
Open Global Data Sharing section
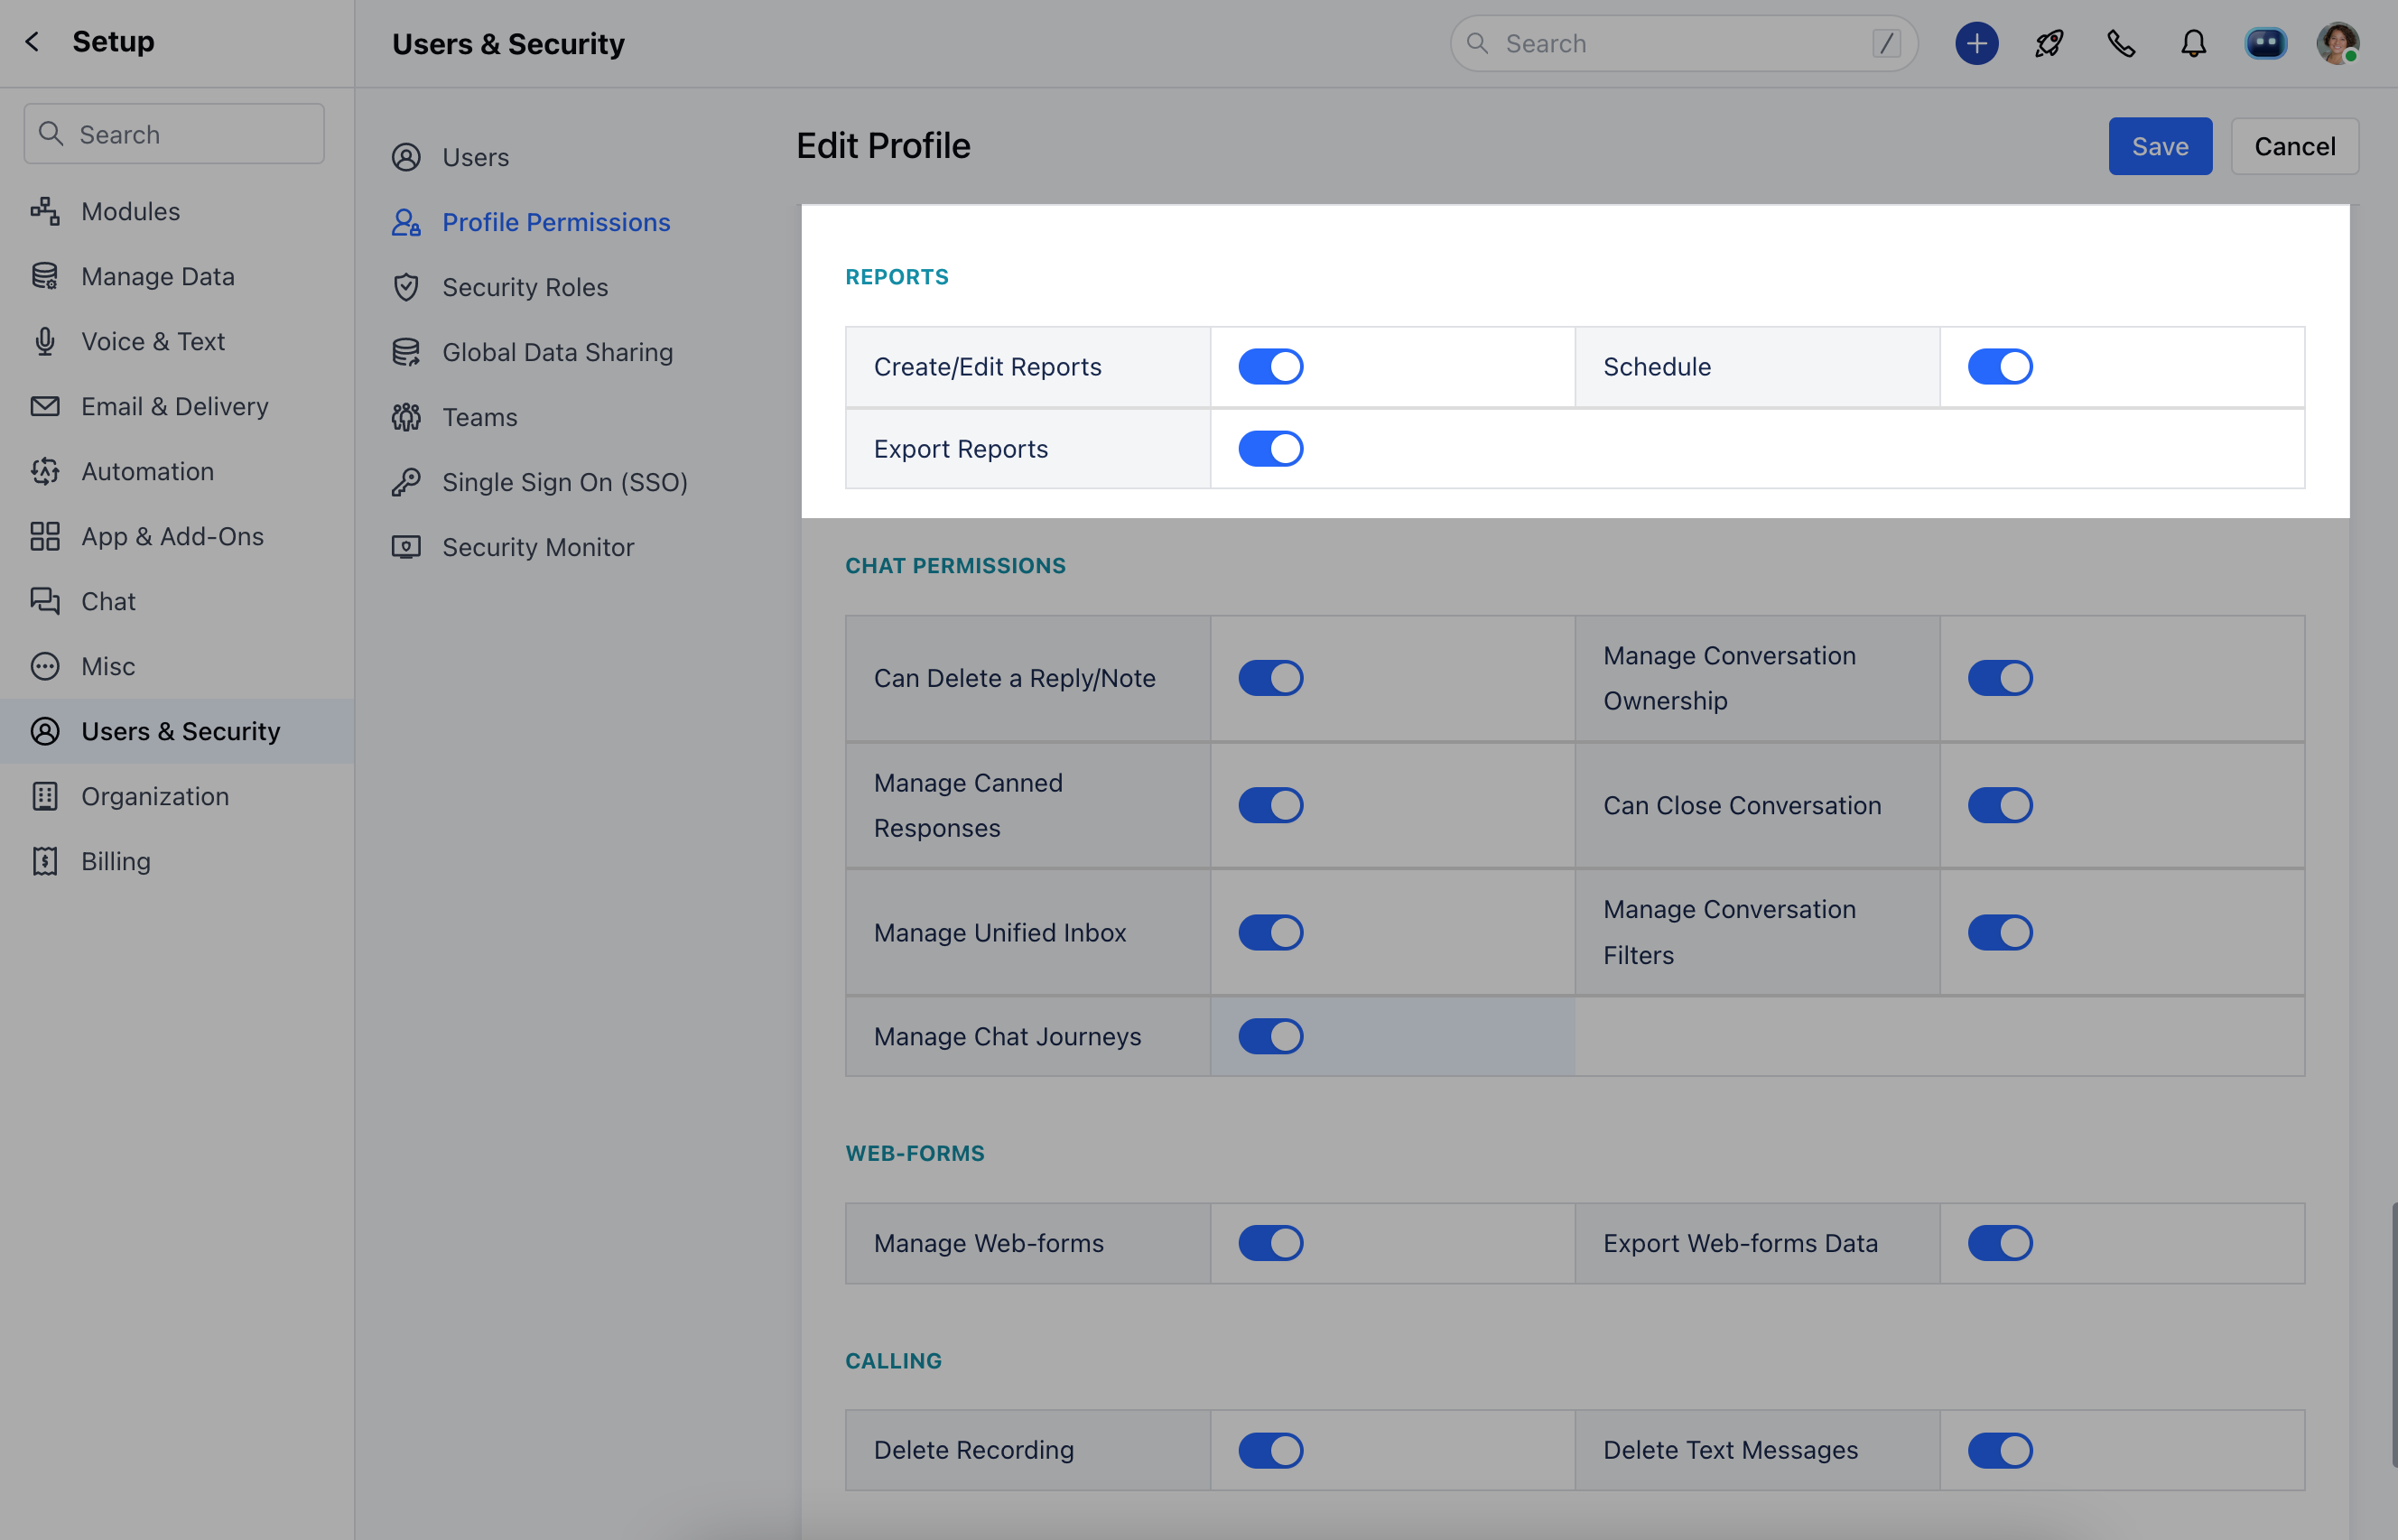(x=558, y=352)
